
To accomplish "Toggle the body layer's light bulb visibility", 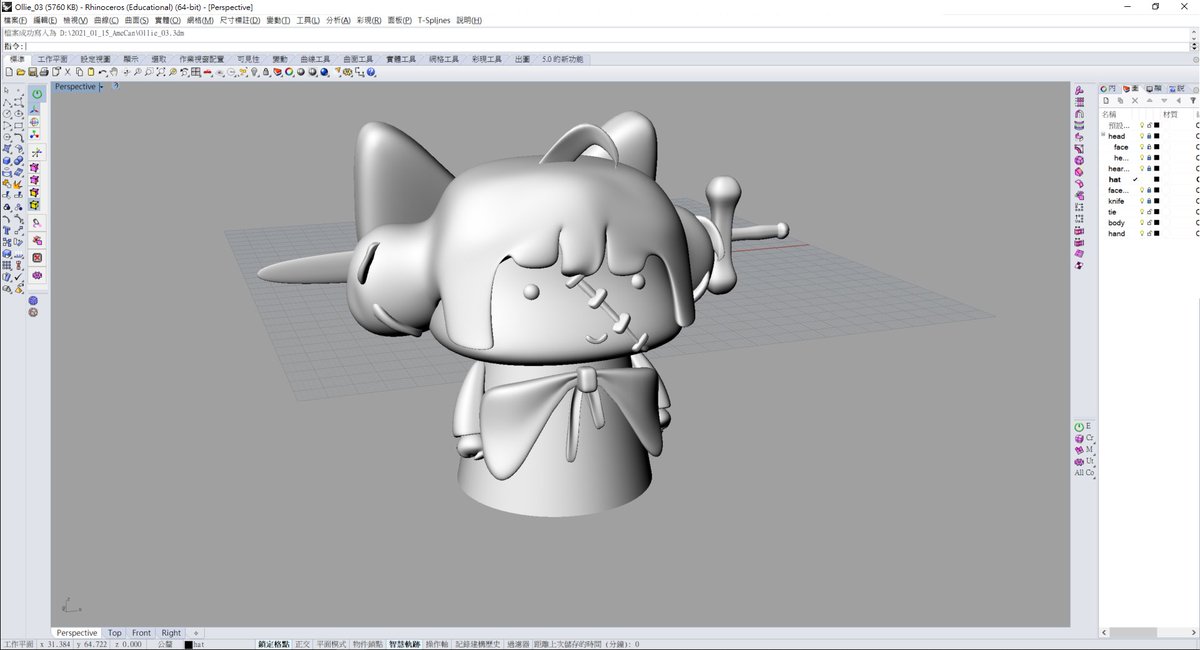I will (x=1142, y=223).
